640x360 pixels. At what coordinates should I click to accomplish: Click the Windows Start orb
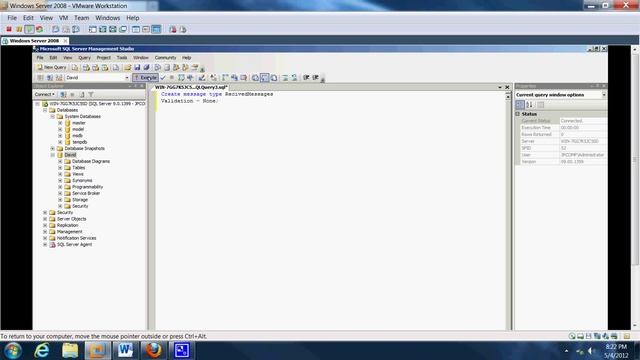[x=13, y=351]
